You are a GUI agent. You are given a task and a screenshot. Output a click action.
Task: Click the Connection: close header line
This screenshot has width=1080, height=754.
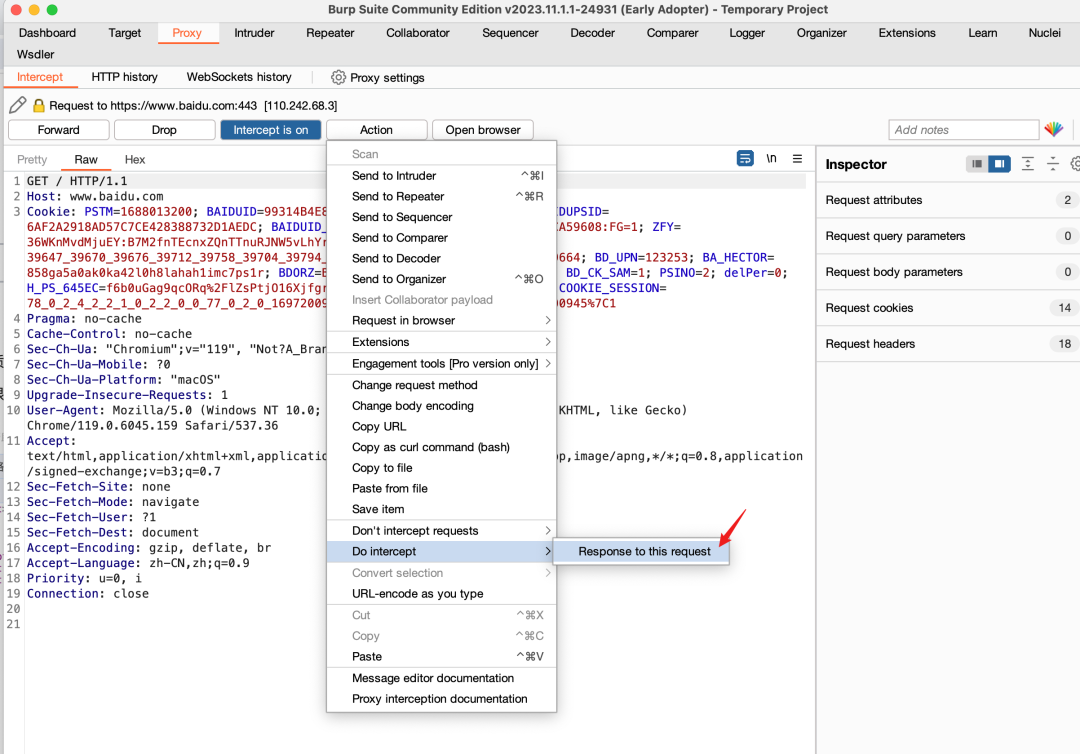click(87, 594)
